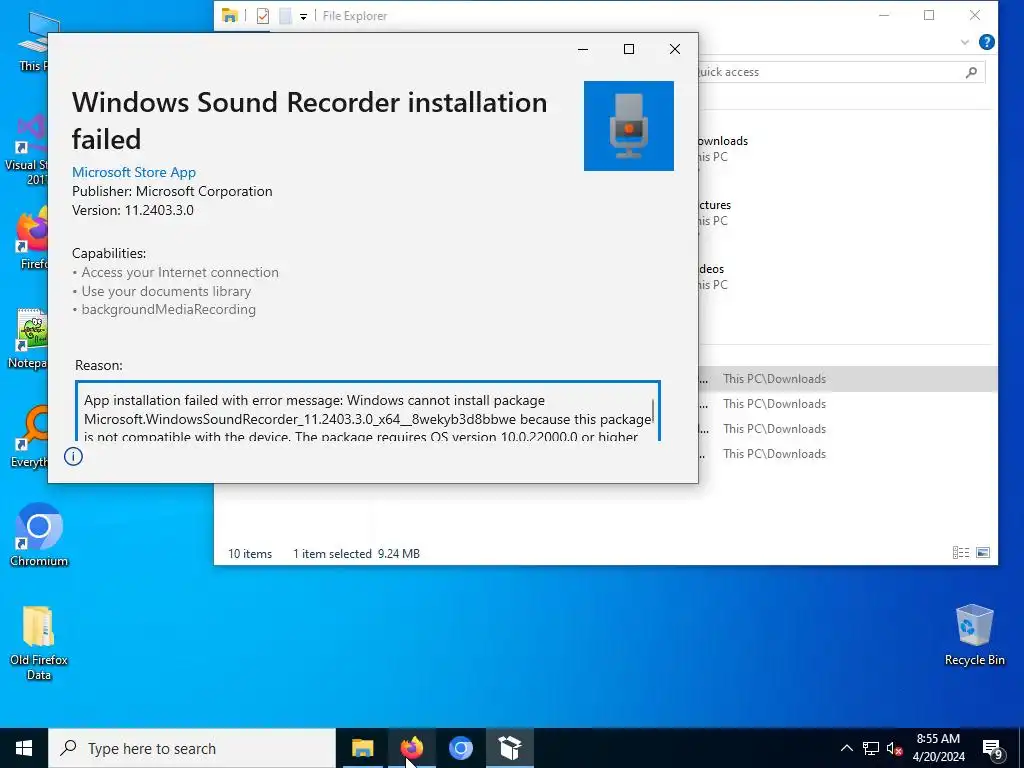
Task: Open Chromium from the taskbar
Action: pos(460,748)
